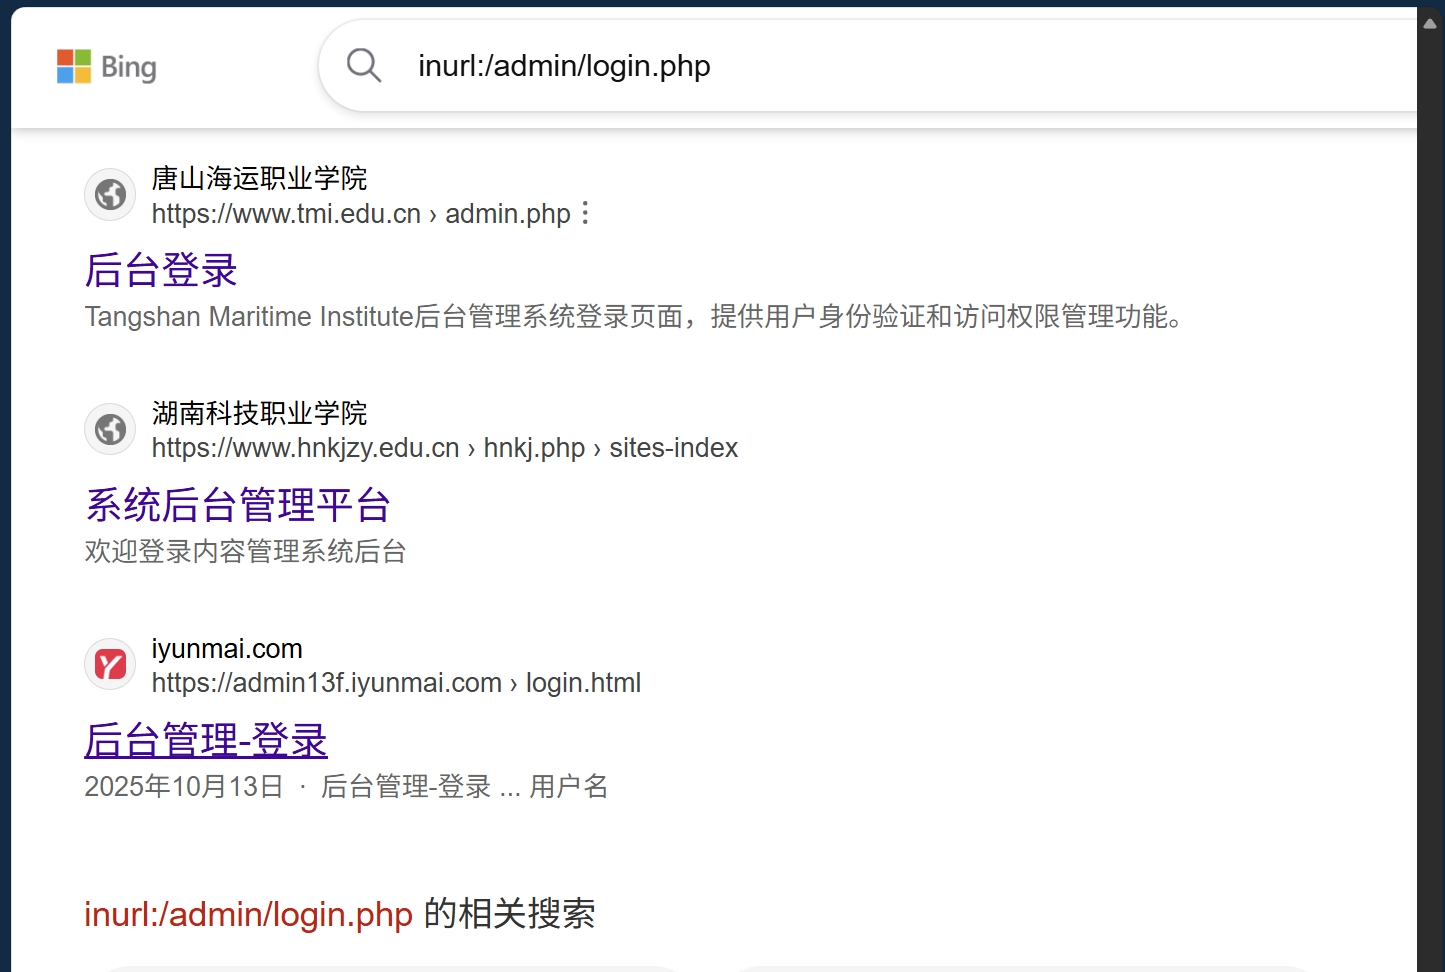Image resolution: width=1445 pixels, height=972 pixels.
Task: Click globe favicon for 湖南科技职业学院 result
Action: [x=110, y=430]
